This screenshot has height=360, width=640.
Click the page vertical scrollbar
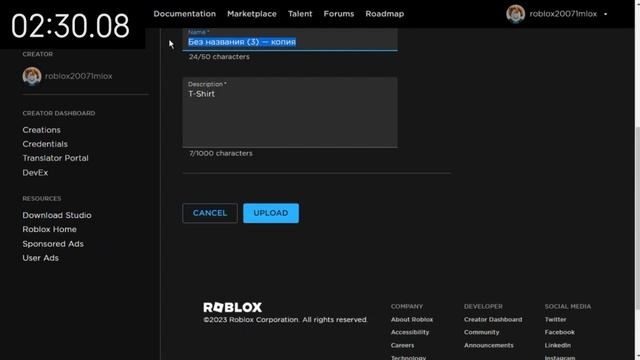(x=637, y=218)
